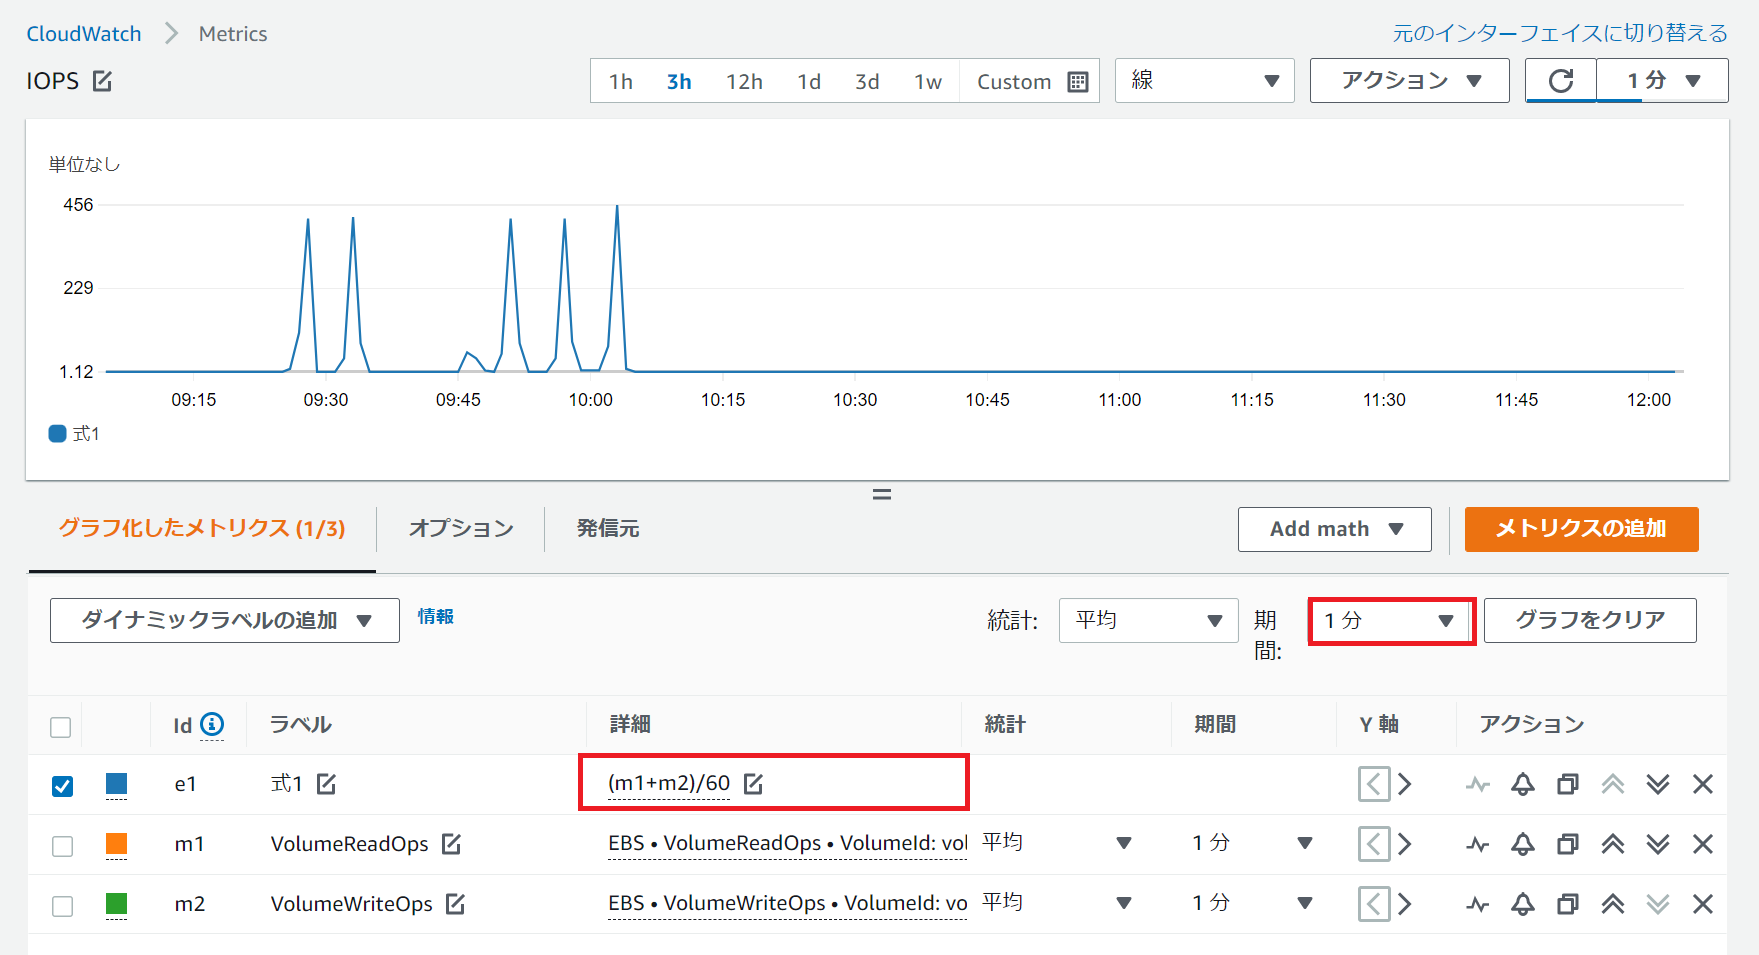Switch e1 to left Y axis
Screen dimensions: 1759x955
(x=1374, y=784)
